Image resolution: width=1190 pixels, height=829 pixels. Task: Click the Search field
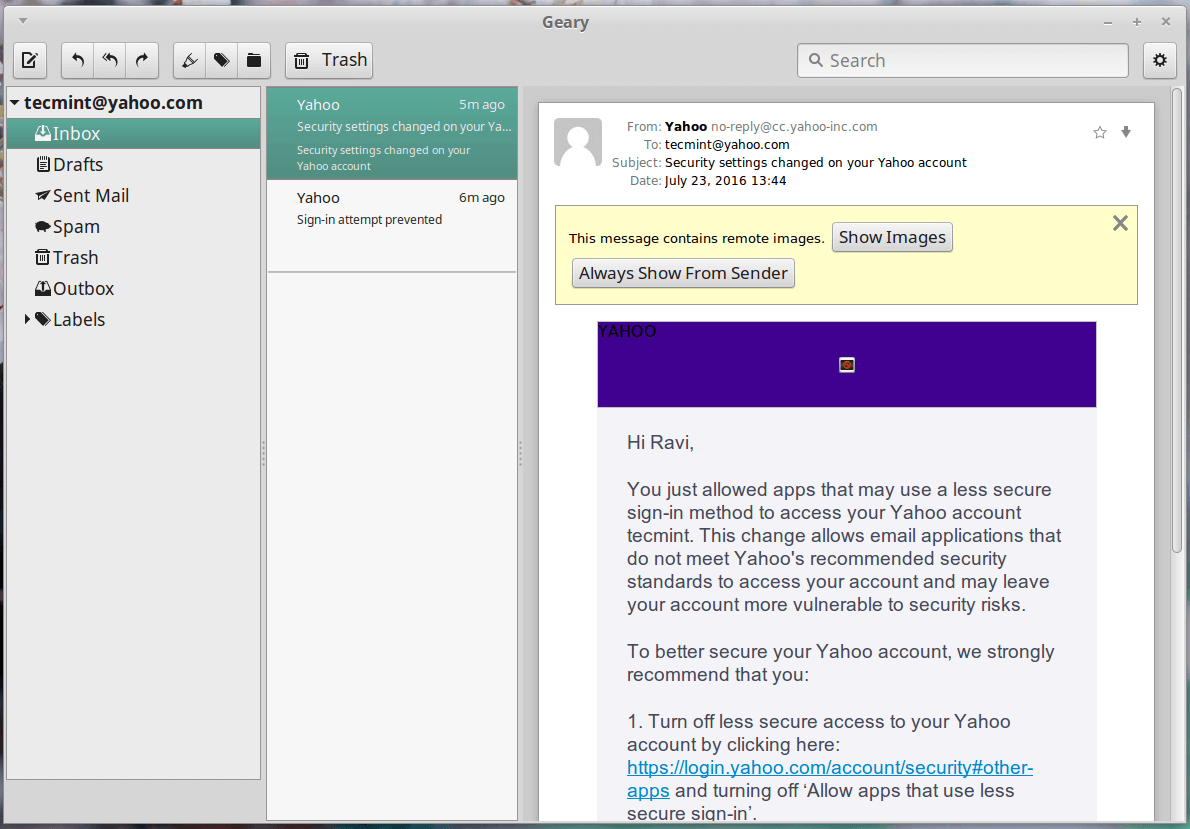tap(962, 60)
